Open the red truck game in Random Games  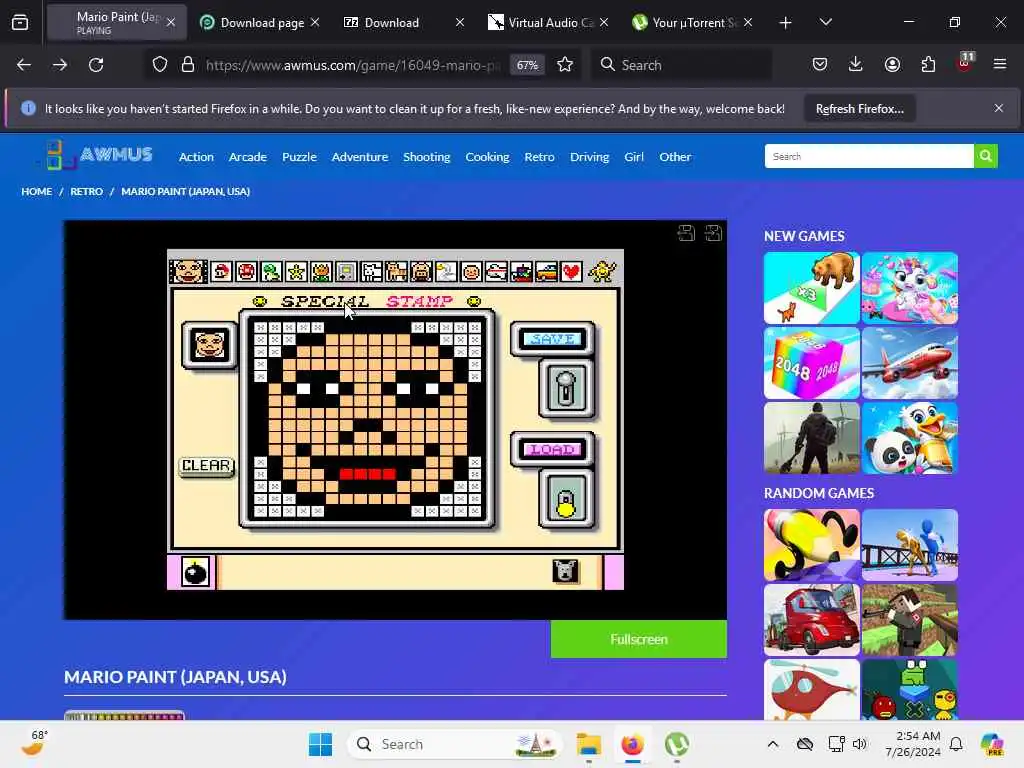pyautogui.click(x=812, y=620)
